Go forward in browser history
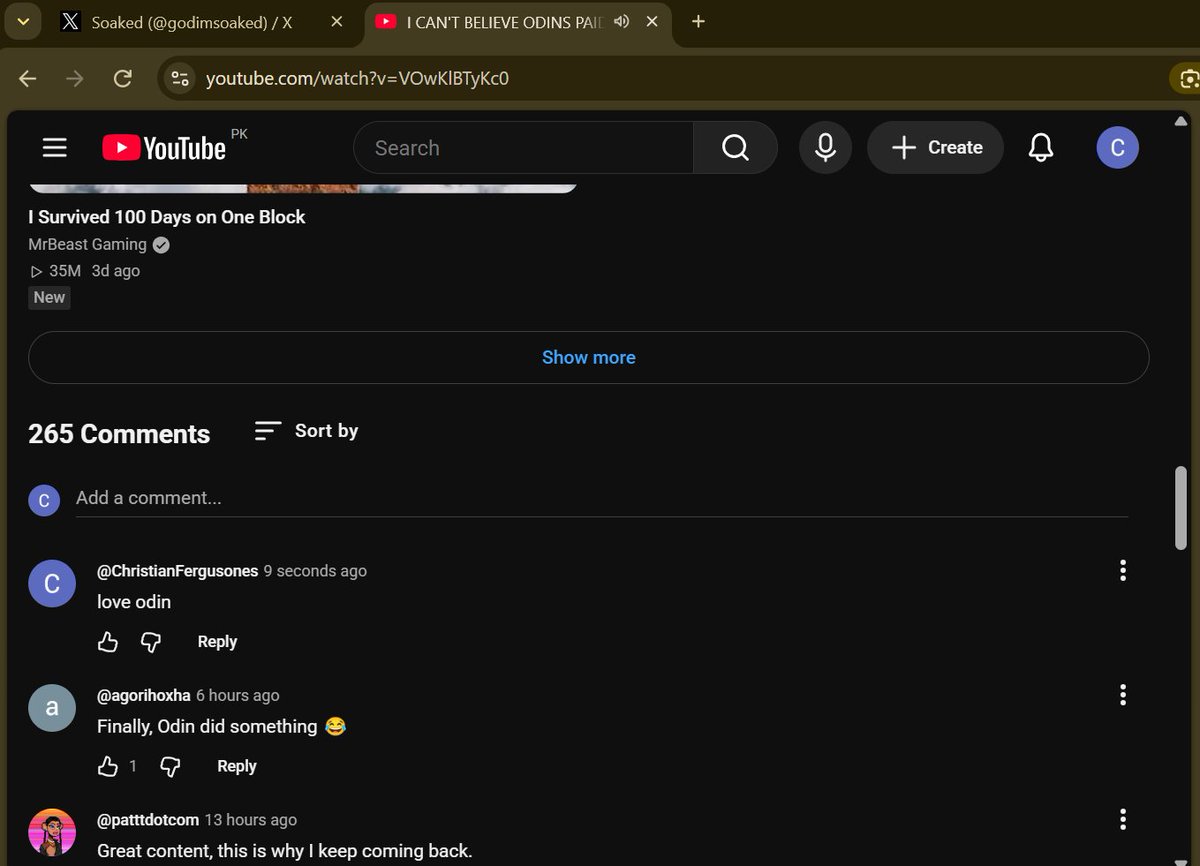Screen dimensions: 1200x866 click(x=75, y=78)
